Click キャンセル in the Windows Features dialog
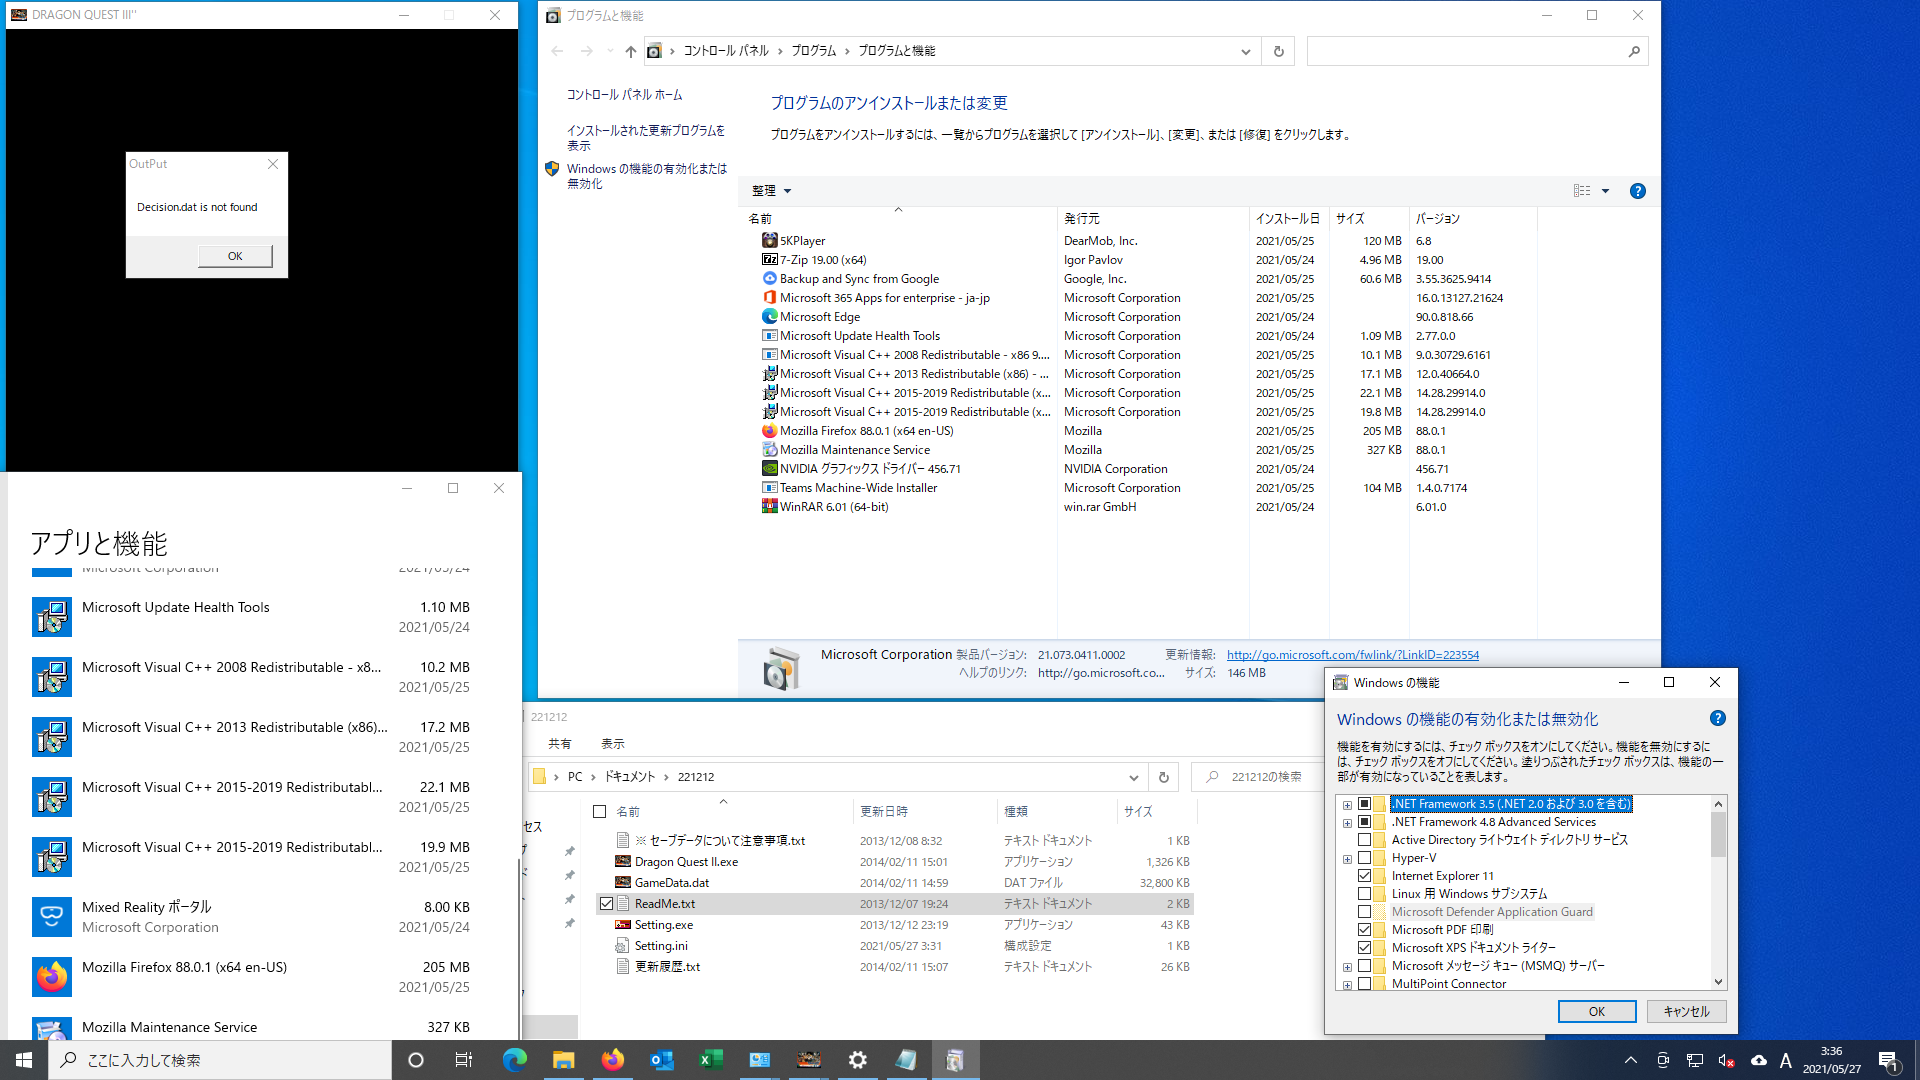Viewport: 1920px width, 1080px height. (x=1686, y=1012)
